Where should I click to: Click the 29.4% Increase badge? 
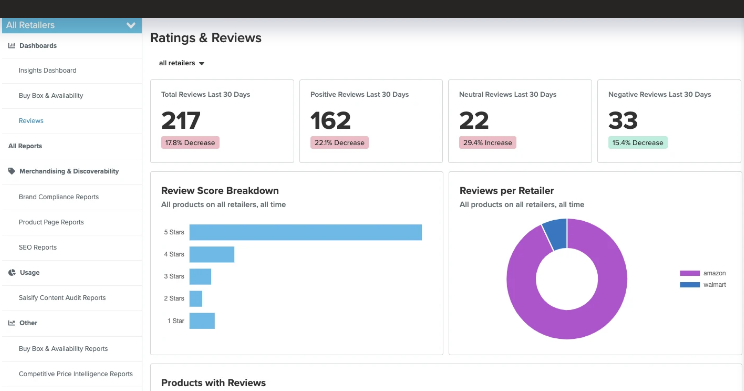(488, 142)
